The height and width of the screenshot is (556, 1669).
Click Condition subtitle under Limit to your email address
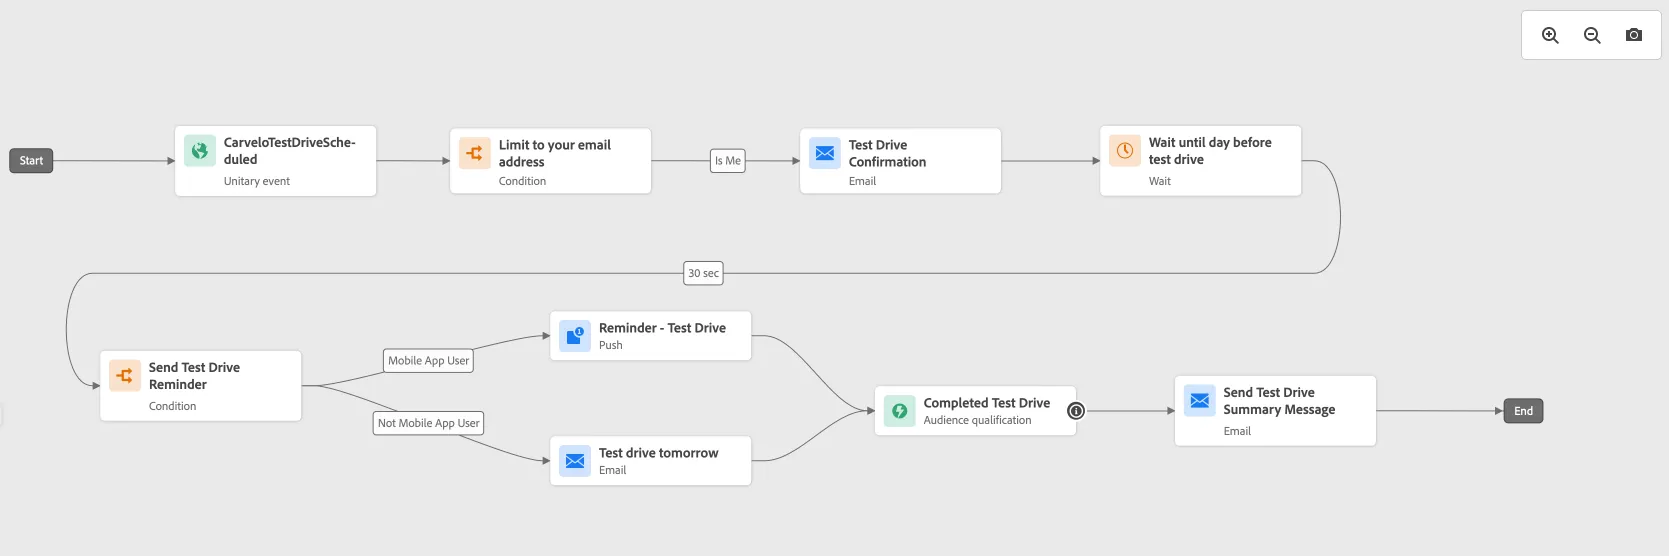(x=522, y=181)
